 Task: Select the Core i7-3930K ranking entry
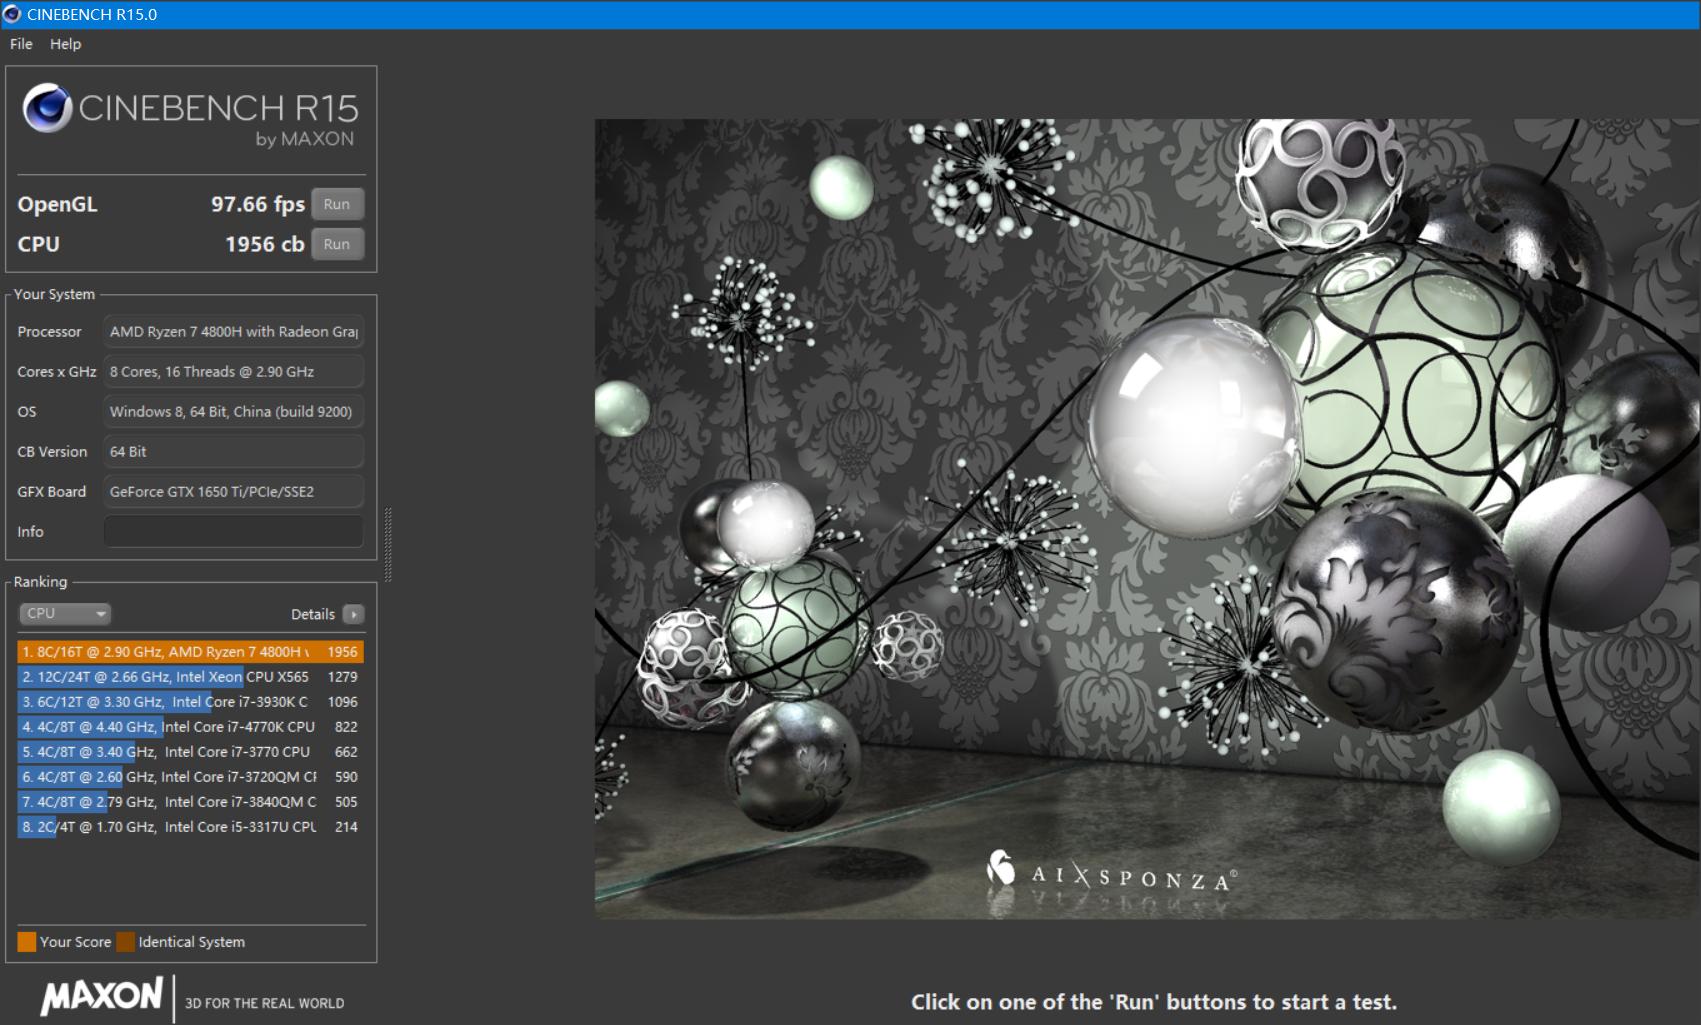pos(189,702)
